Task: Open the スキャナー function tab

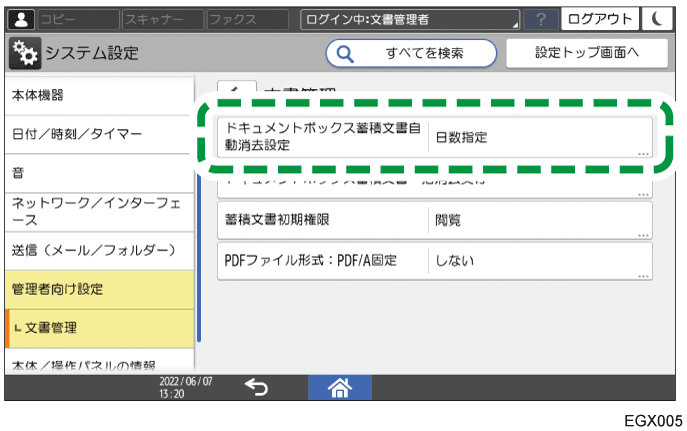Action: [163, 20]
